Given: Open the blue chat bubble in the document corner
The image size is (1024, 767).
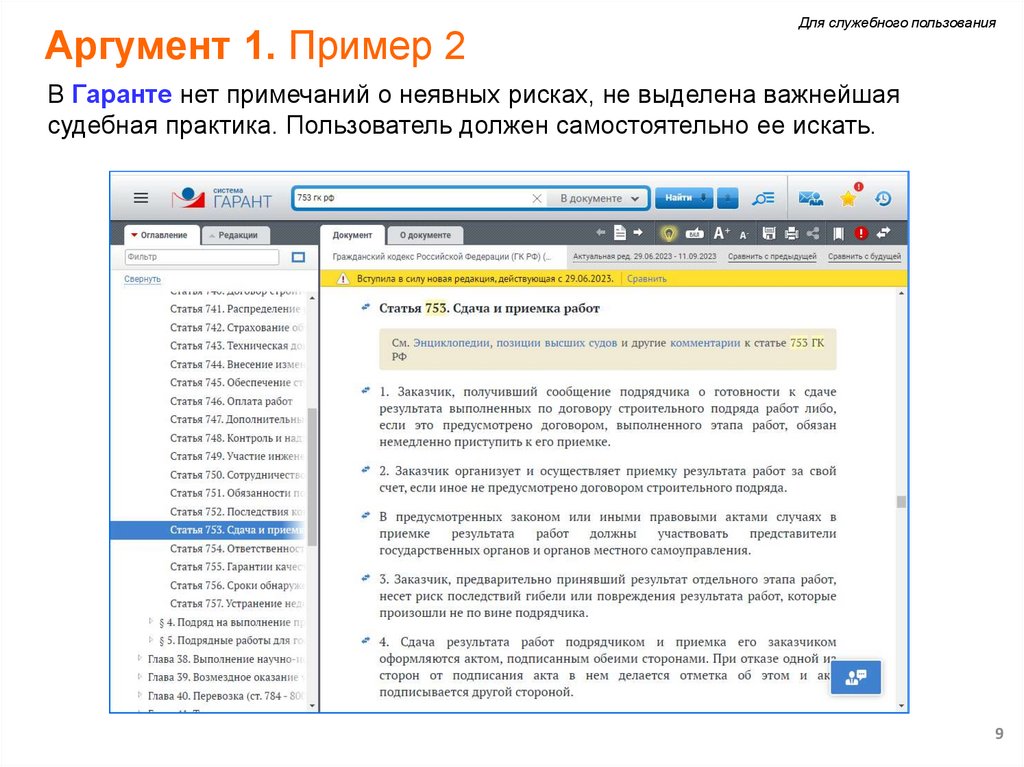Looking at the screenshot, I should (x=855, y=677).
